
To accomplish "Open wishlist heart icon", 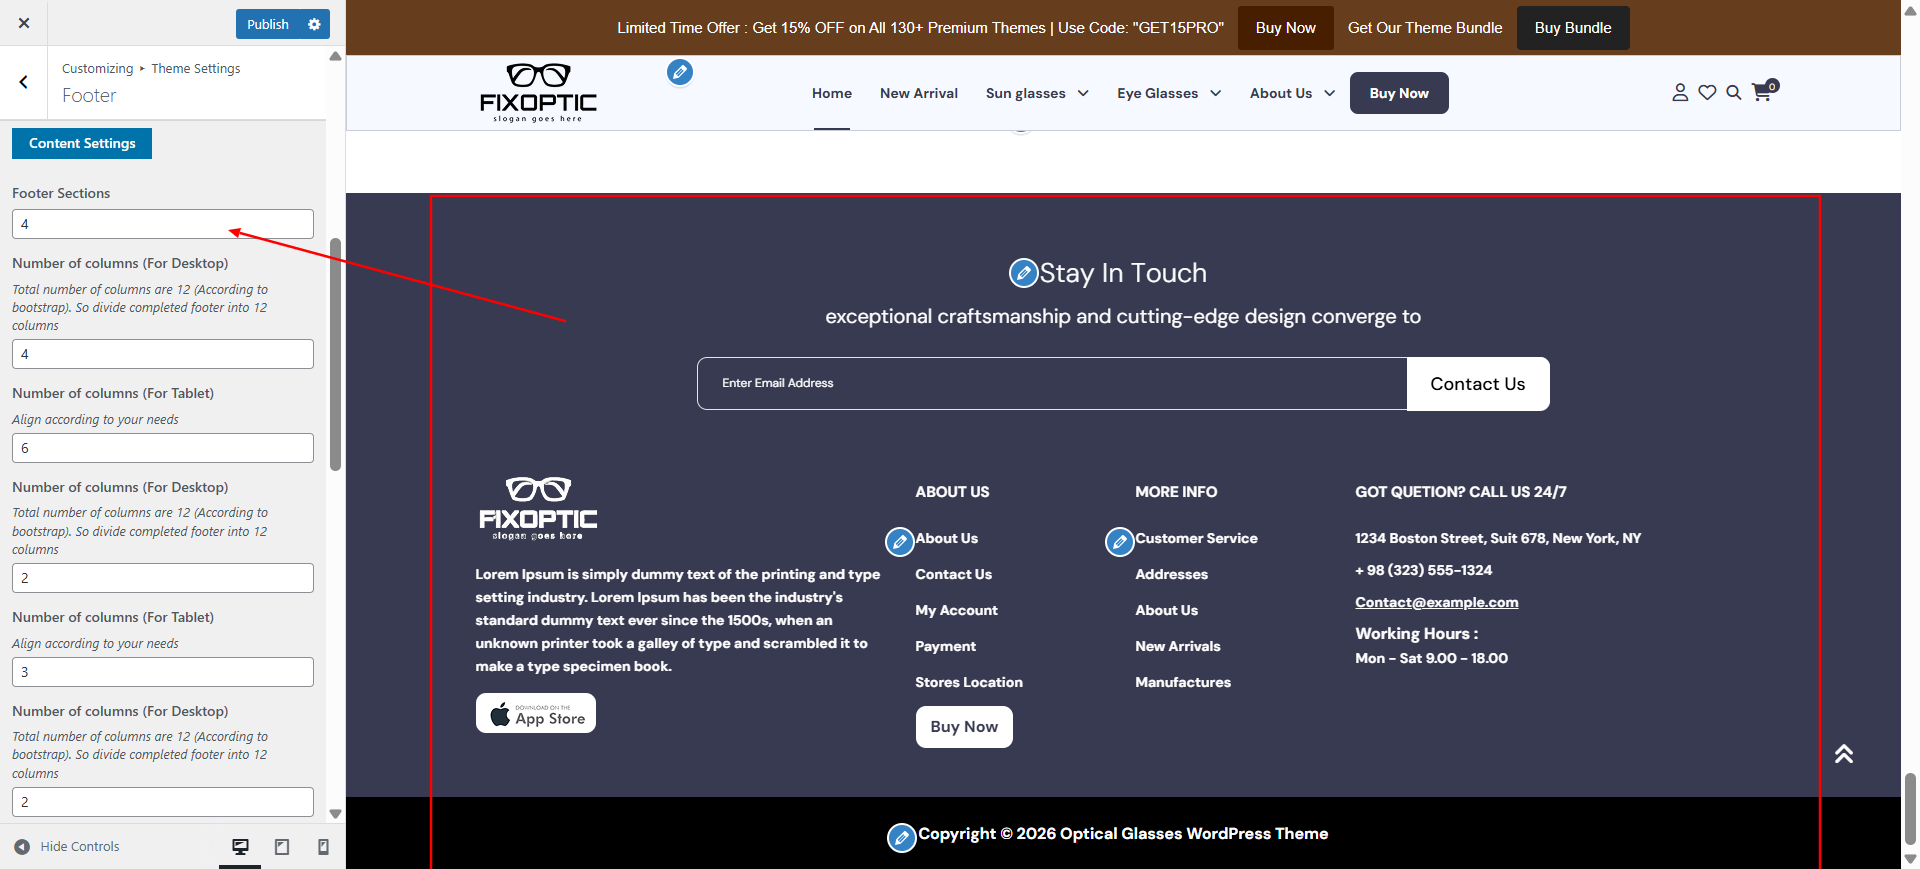I will coord(1707,92).
